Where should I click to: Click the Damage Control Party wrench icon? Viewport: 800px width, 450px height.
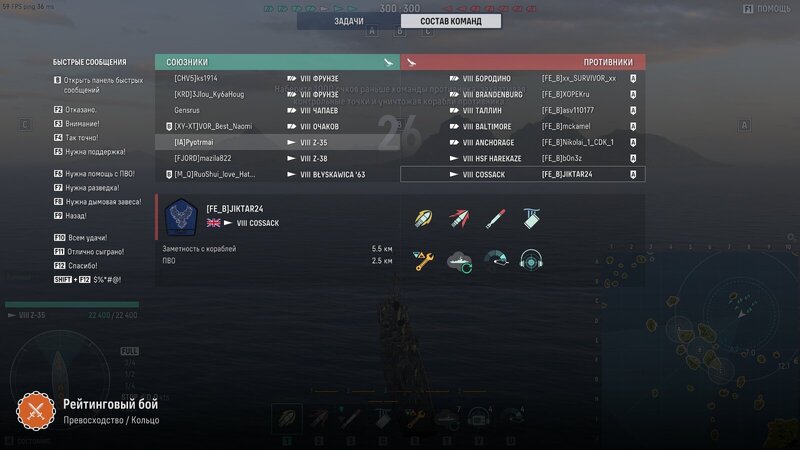click(423, 261)
